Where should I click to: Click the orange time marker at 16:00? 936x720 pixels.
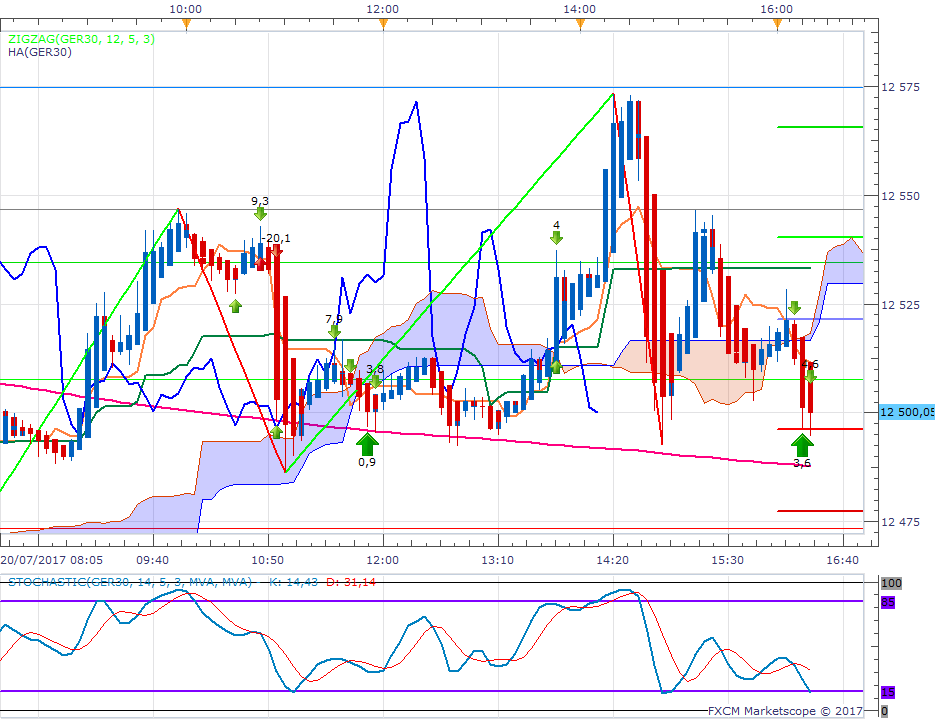[x=777, y=24]
